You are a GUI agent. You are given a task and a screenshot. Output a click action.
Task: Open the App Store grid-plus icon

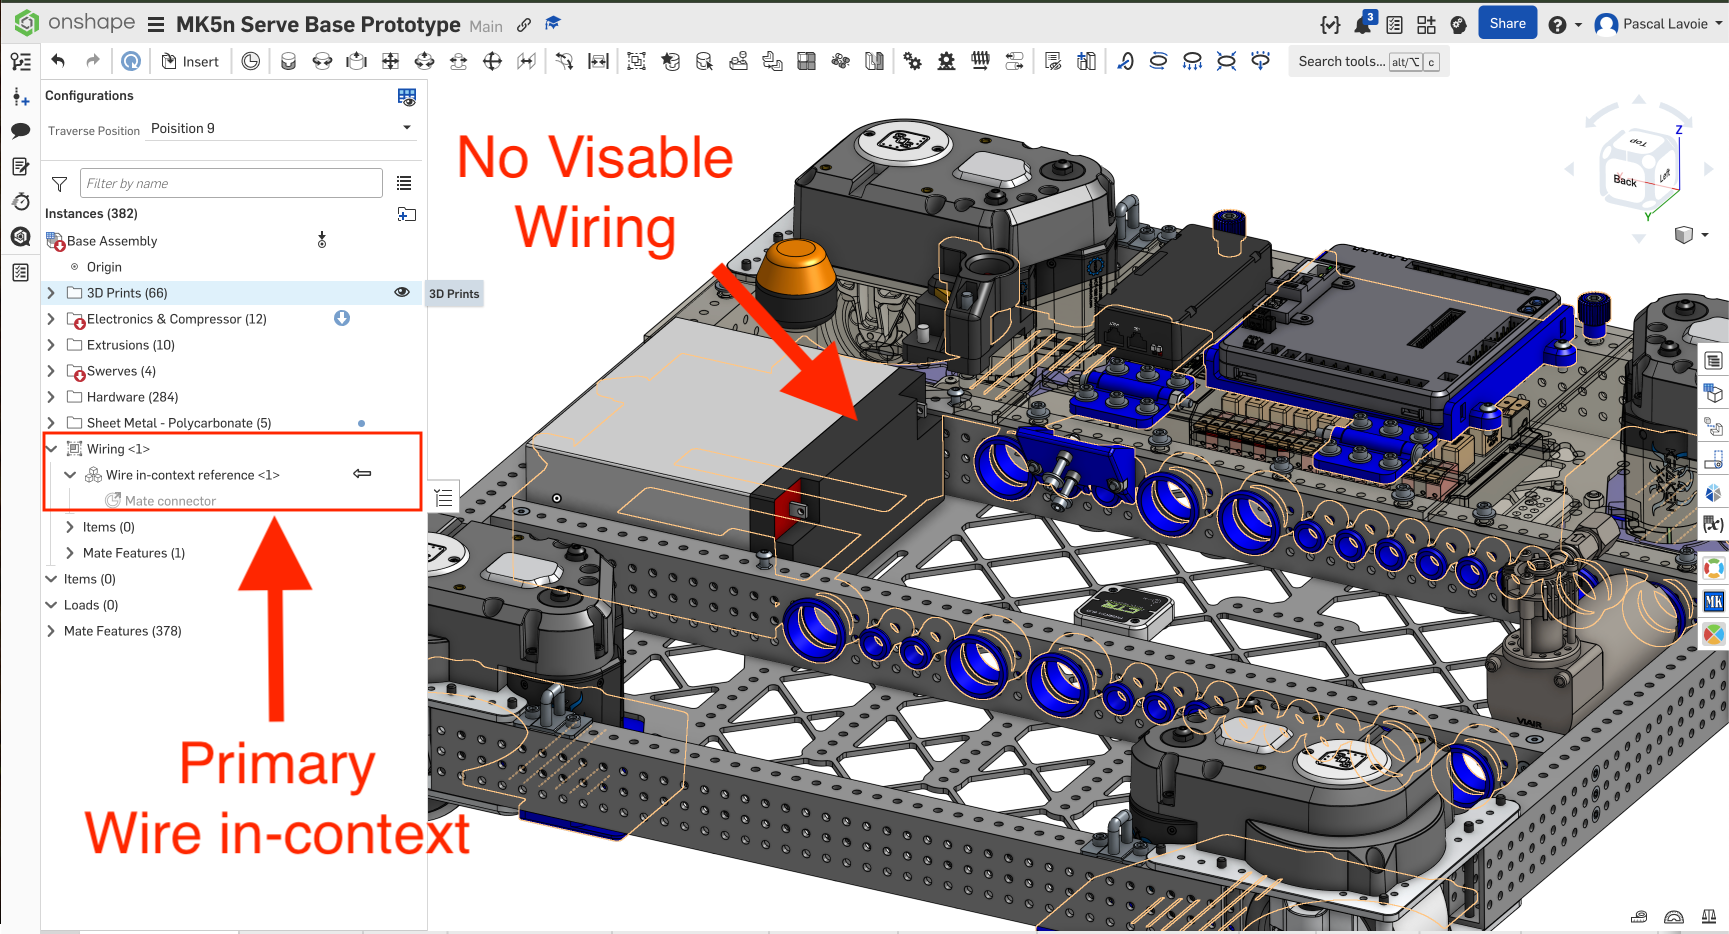(1426, 24)
